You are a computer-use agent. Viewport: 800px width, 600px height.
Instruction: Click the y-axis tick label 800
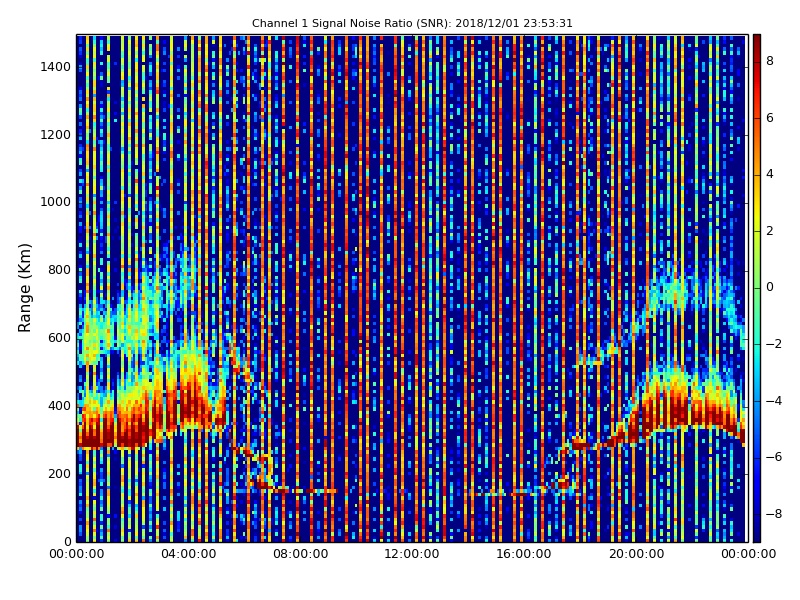(59, 270)
